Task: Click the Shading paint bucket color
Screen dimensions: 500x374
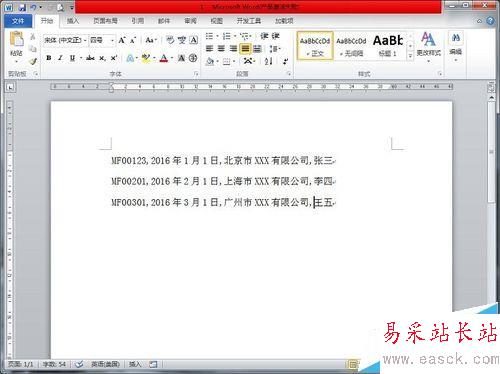Action: (210, 61)
